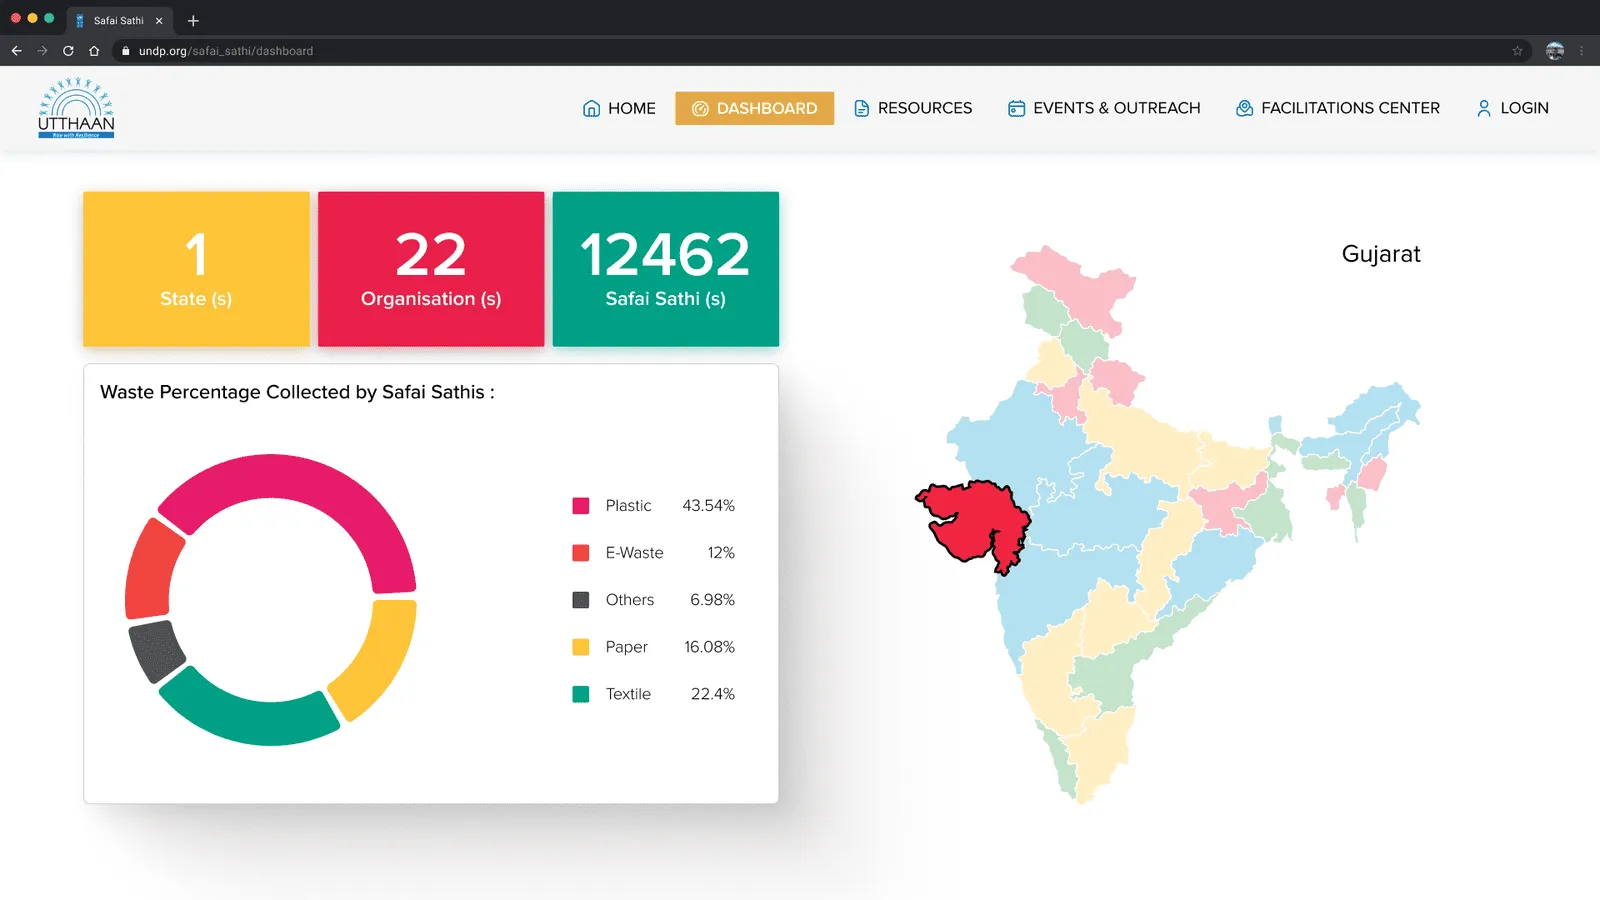The height and width of the screenshot is (900, 1600).
Task: Click the green Textile legend swatch
Action: [x=581, y=694]
